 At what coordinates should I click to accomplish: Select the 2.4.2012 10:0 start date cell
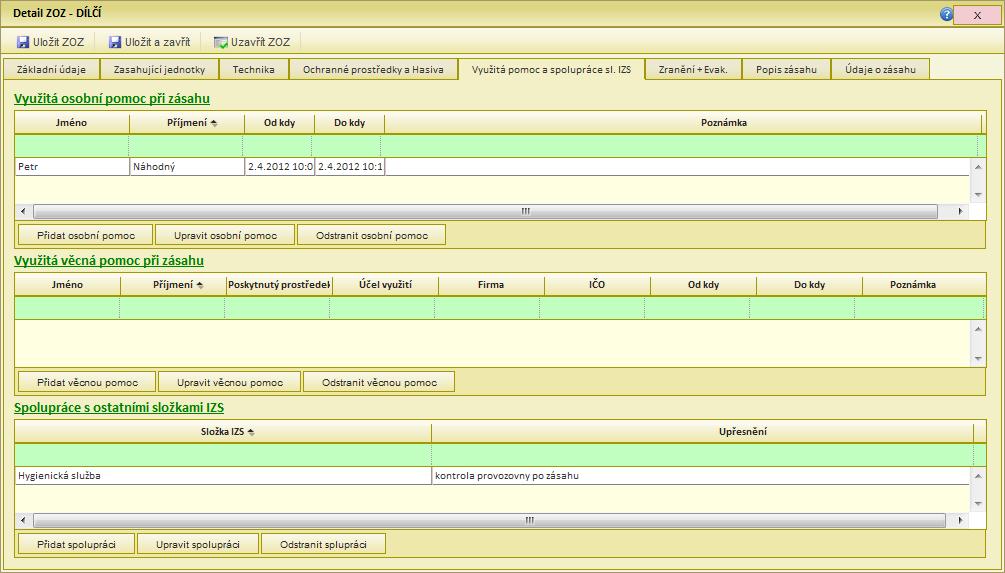click(280, 167)
